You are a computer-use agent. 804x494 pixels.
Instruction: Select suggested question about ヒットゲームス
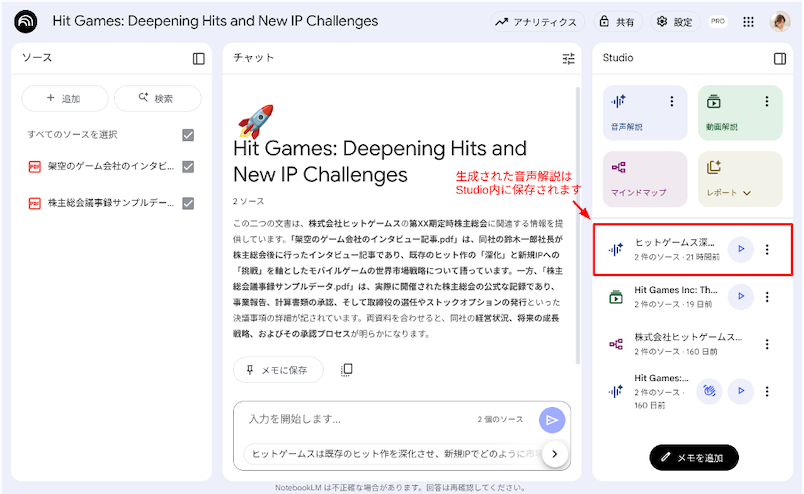pos(395,454)
